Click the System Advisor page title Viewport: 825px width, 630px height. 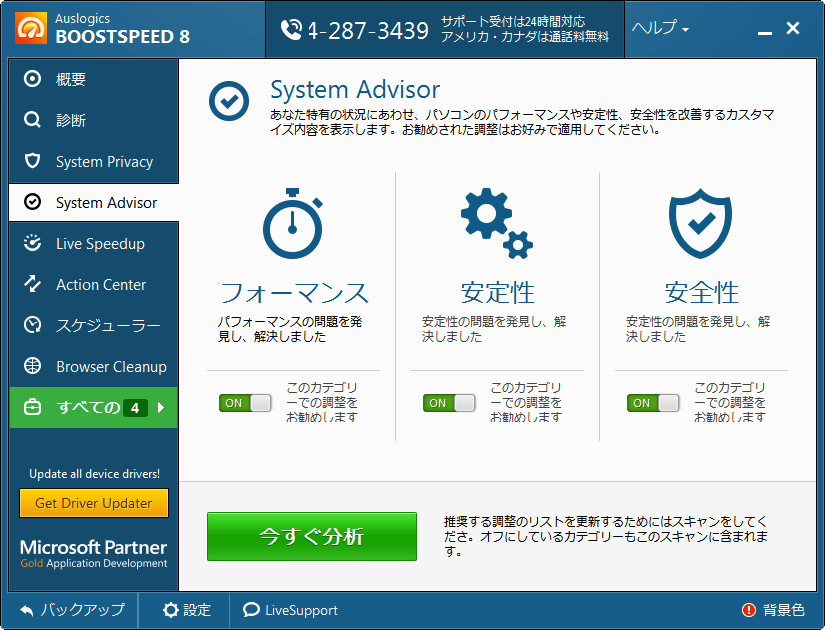point(355,90)
